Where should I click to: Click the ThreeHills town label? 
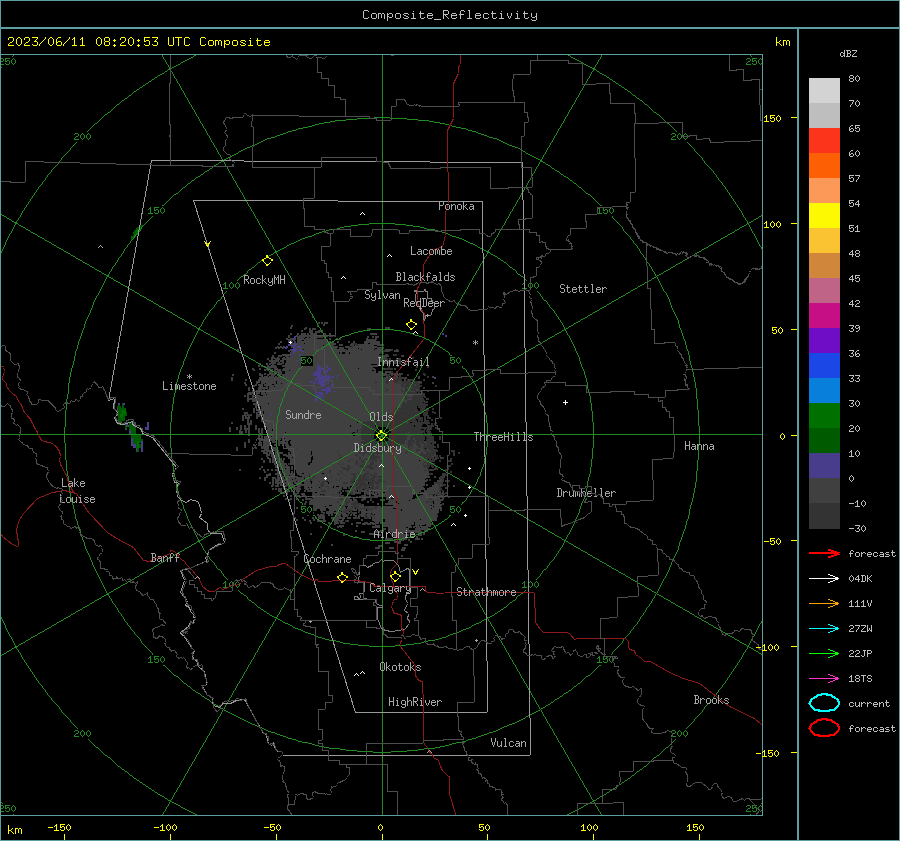(x=503, y=437)
